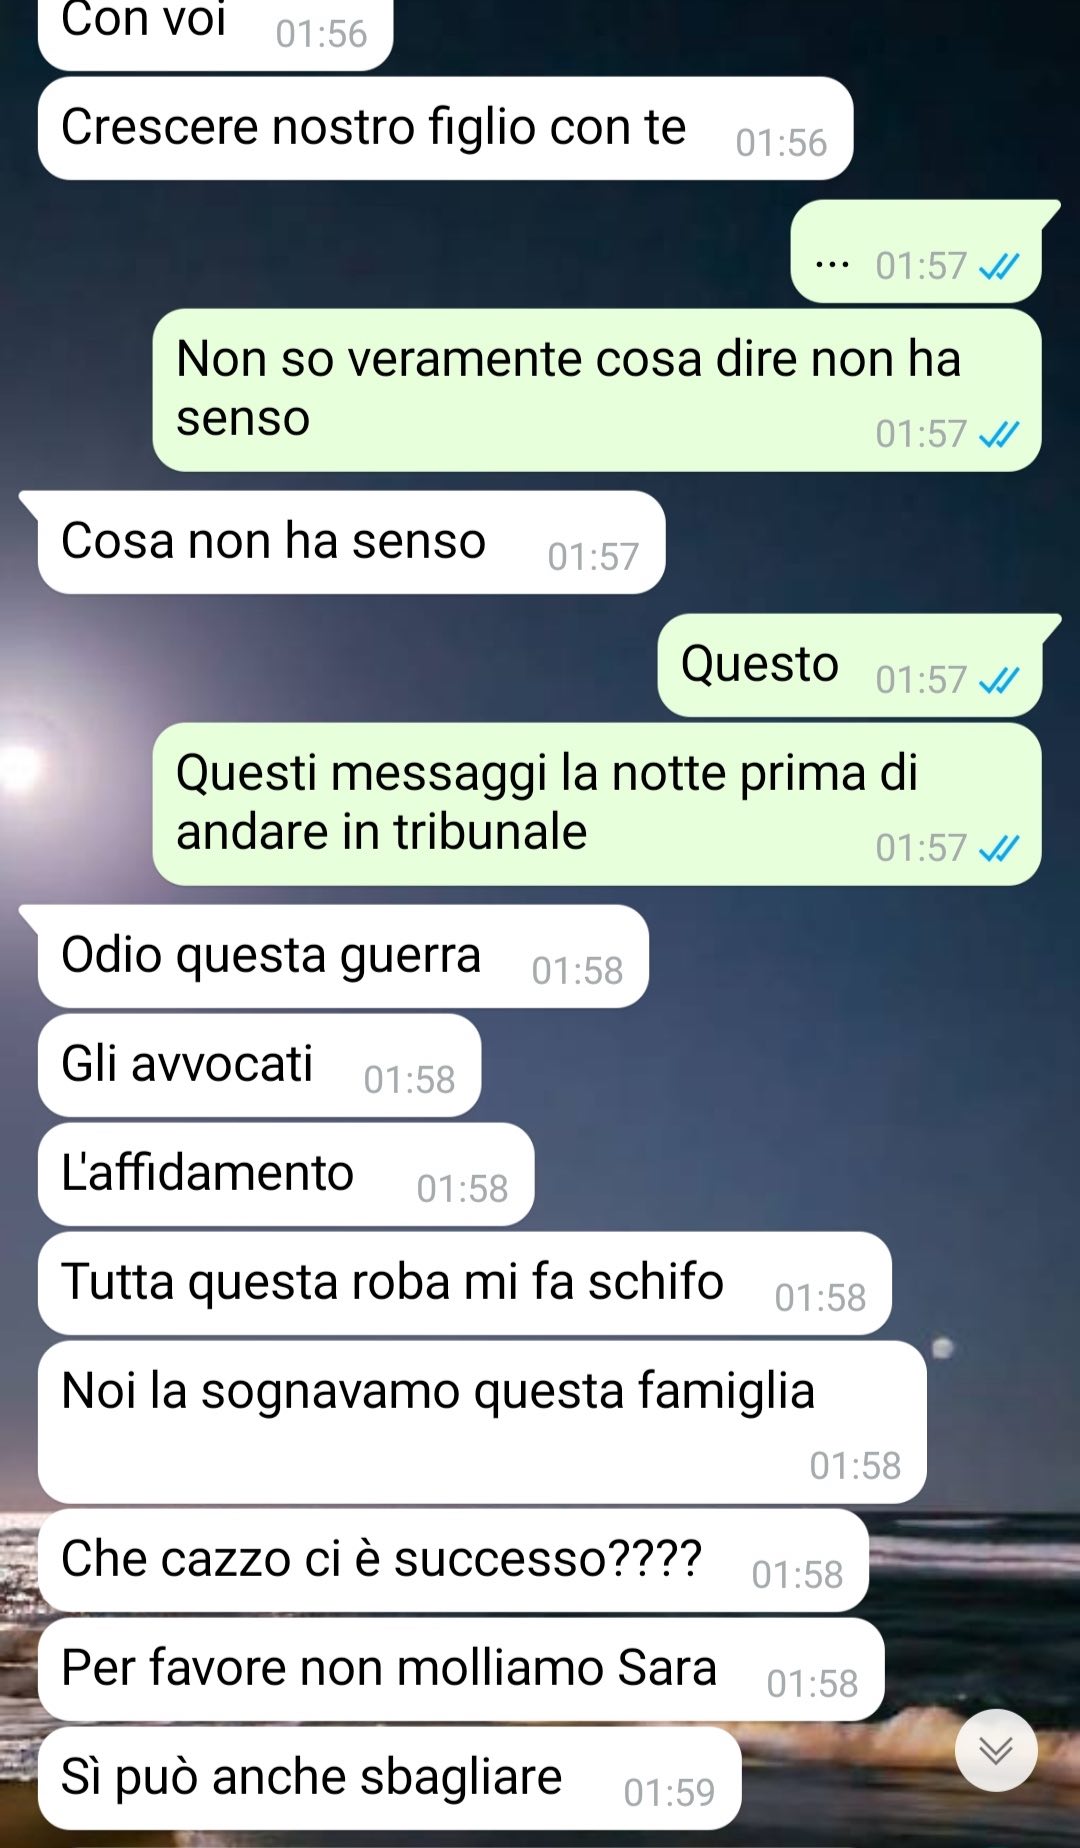Select "Tutta questa roba mi fa schifo" message

pos(464,1284)
